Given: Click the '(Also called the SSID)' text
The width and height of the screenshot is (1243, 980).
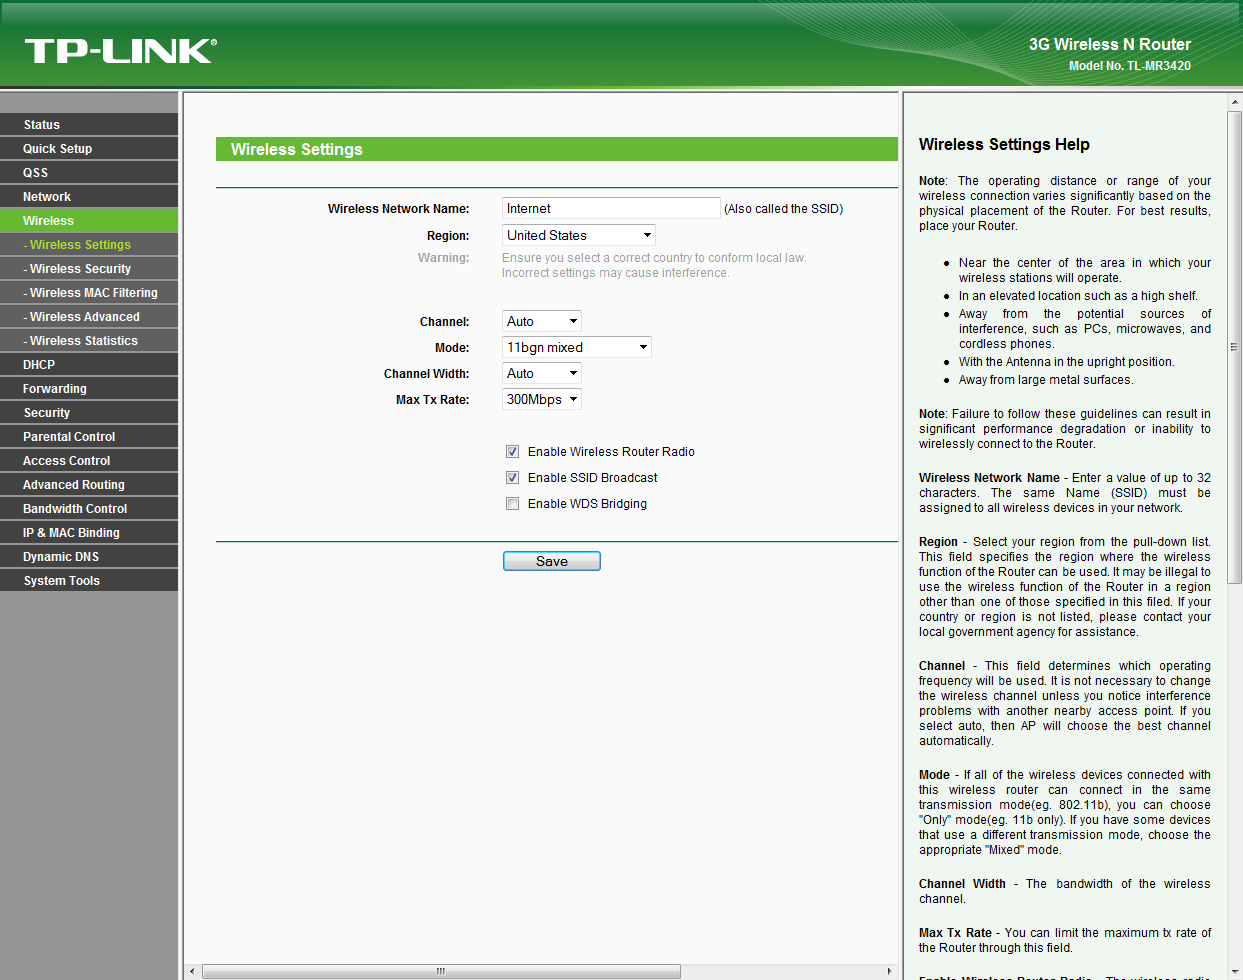Looking at the screenshot, I should tap(784, 209).
